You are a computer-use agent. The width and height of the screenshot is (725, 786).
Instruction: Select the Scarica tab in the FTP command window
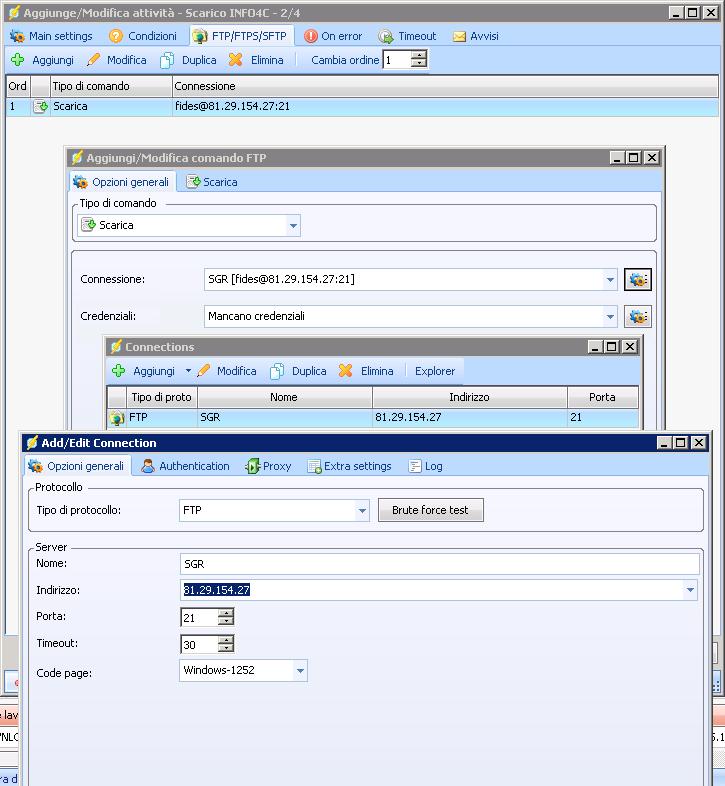(x=211, y=182)
